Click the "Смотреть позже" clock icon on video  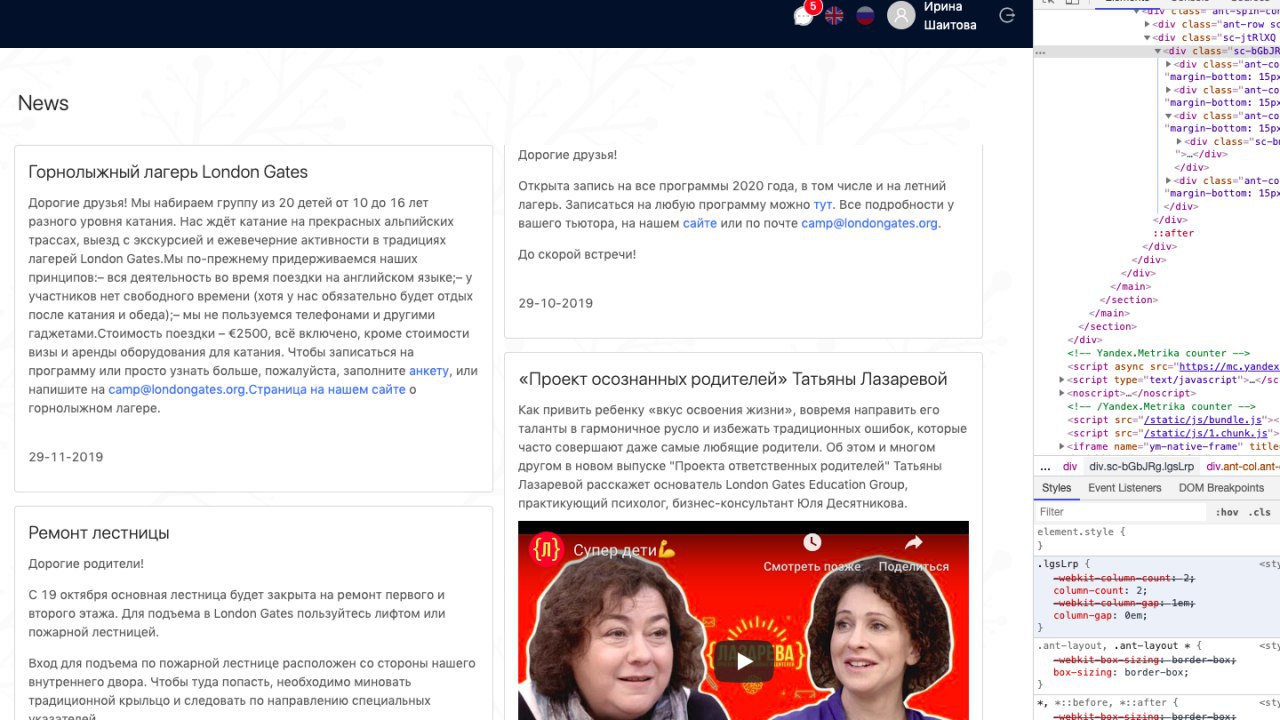coord(812,542)
